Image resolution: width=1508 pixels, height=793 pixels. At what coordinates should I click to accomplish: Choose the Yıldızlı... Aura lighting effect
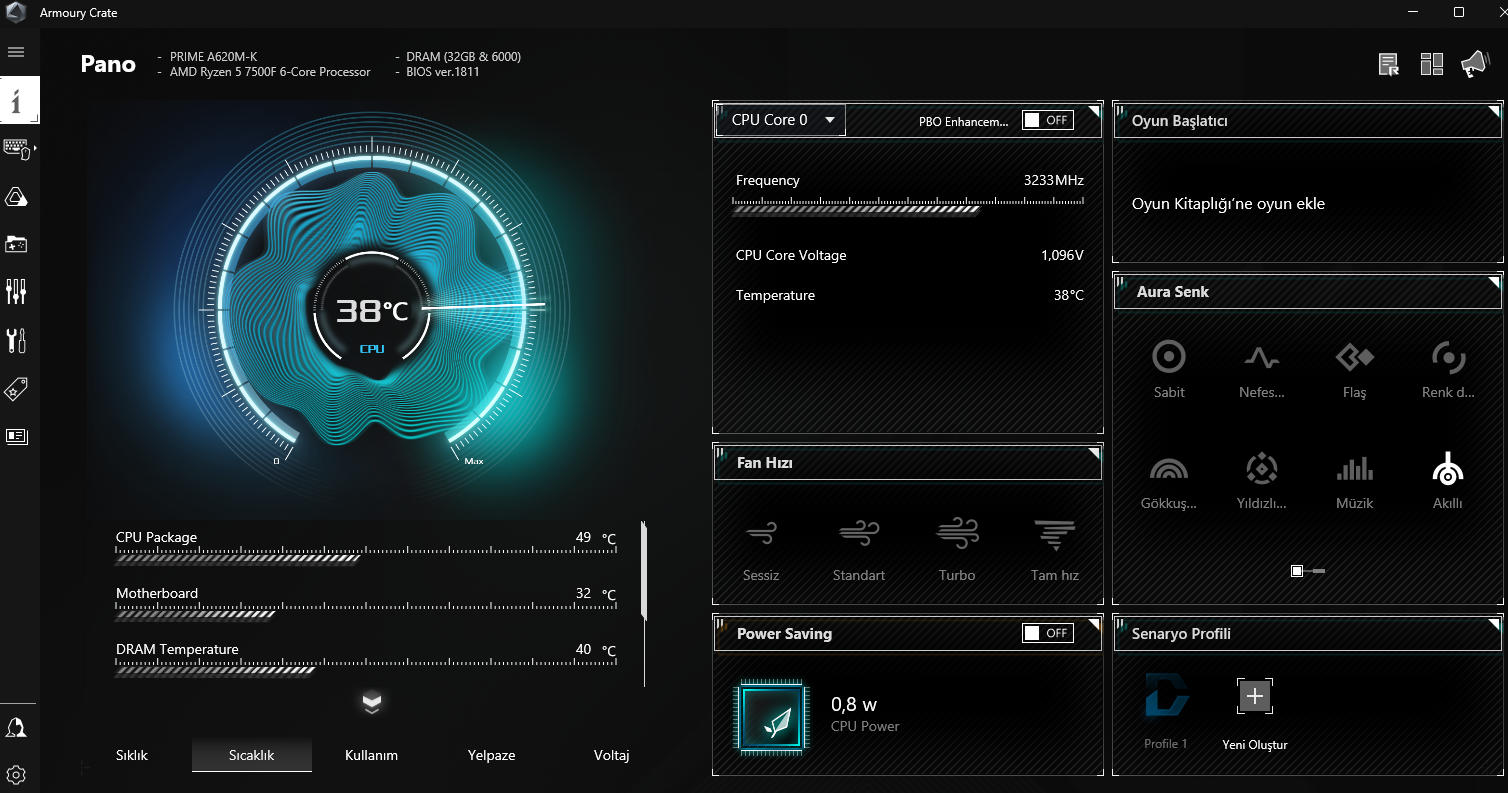pyautogui.click(x=1262, y=480)
